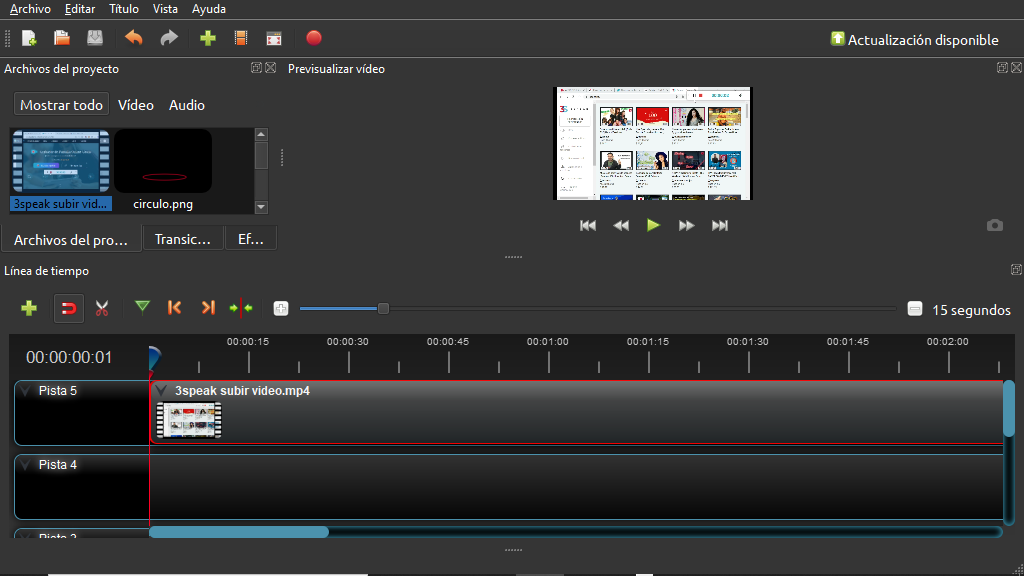Image resolution: width=1024 pixels, height=576 pixels.
Task: Undock the Línea de tiempo panel
Action: click(1016, 270)
